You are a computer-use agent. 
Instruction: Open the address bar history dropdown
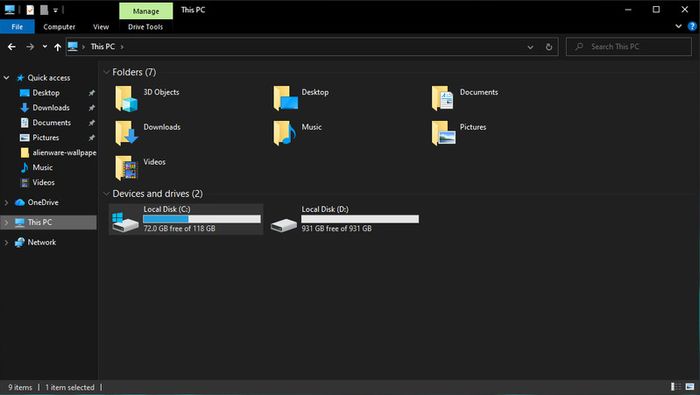point(530,47)
